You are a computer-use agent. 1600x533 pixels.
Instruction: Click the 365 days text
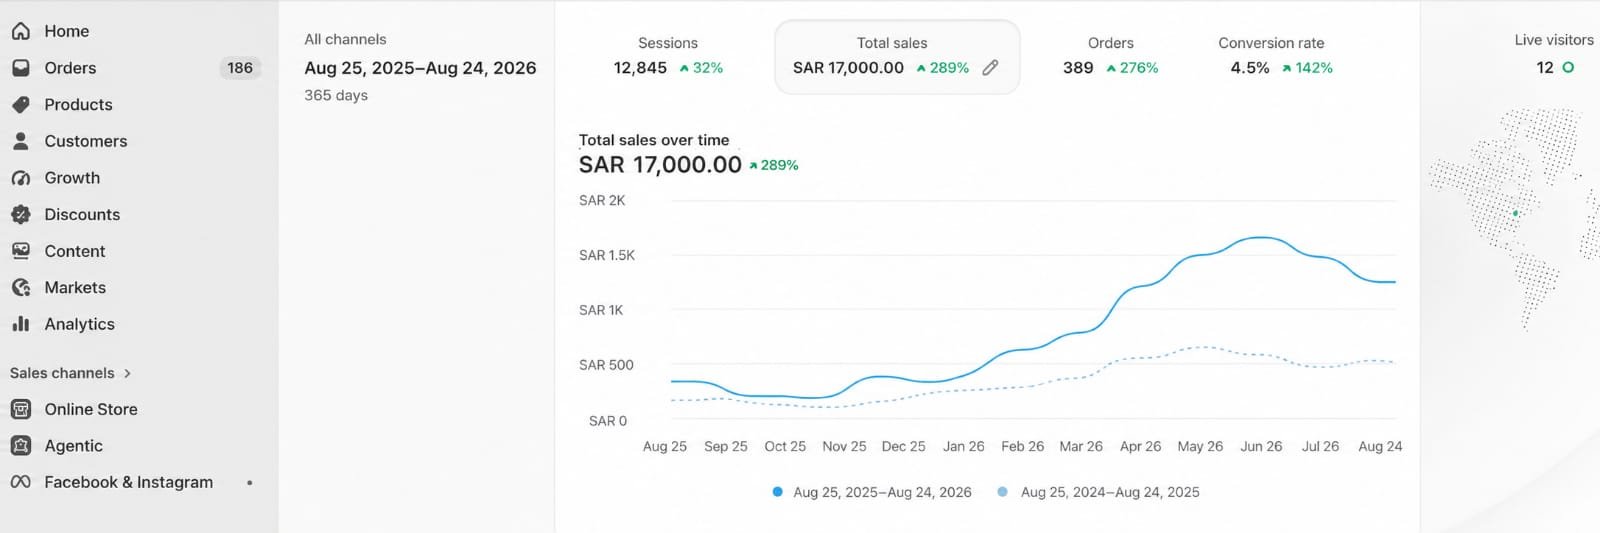click(336, 95)
